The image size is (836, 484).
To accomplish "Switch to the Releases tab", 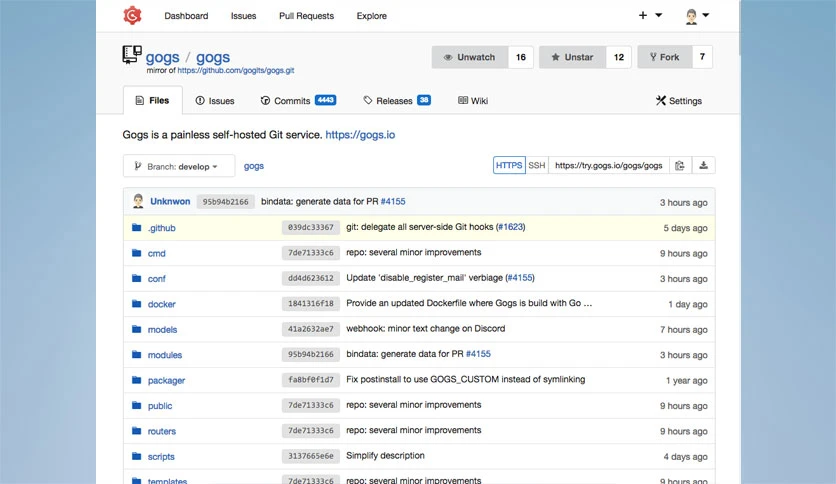I will (397, 101).
